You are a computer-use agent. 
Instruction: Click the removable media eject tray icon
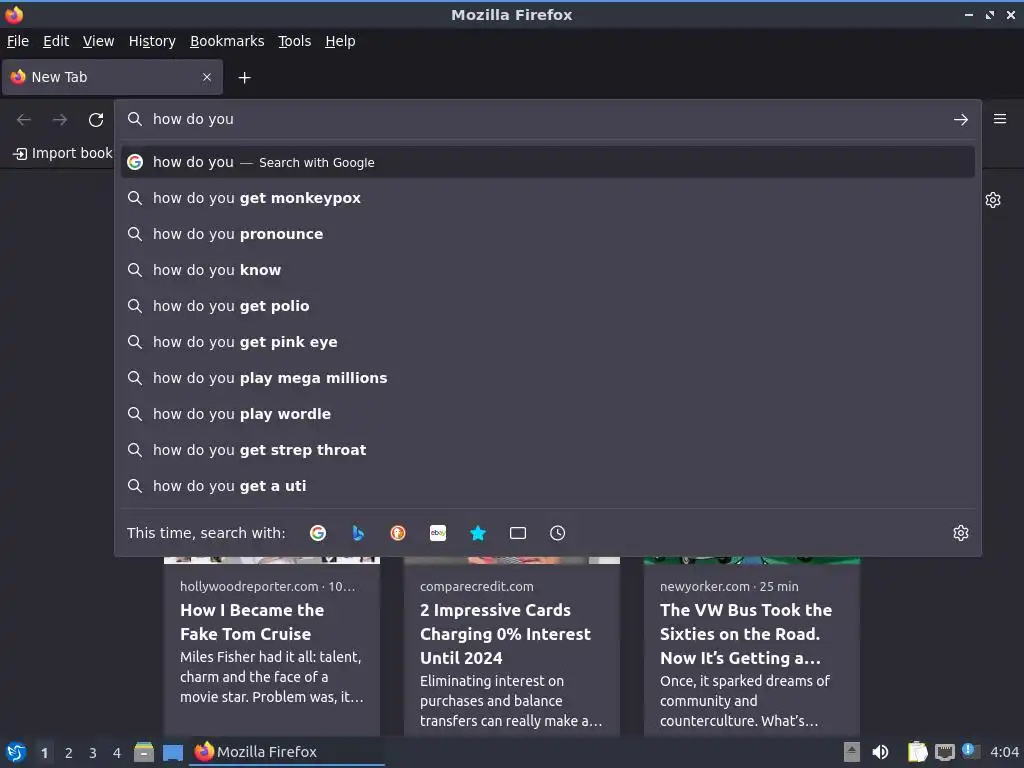click(852, 752)
